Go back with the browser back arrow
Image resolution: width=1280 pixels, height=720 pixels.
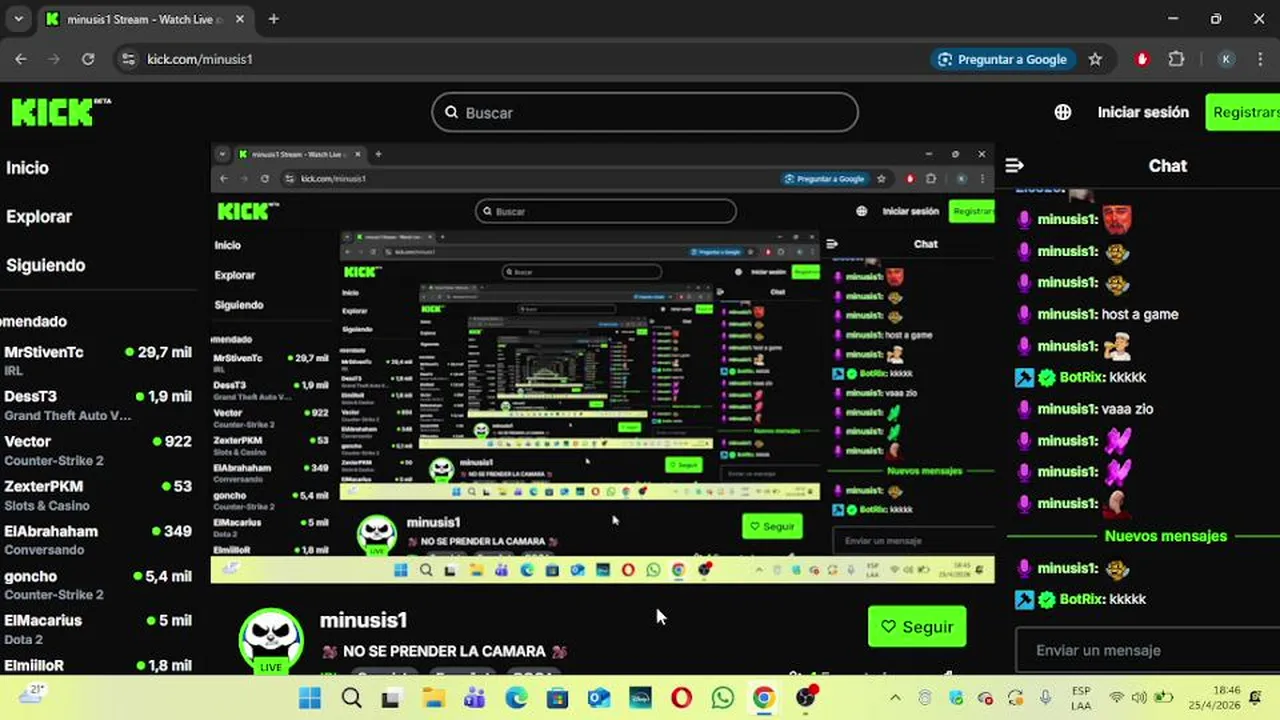(21, 59)
